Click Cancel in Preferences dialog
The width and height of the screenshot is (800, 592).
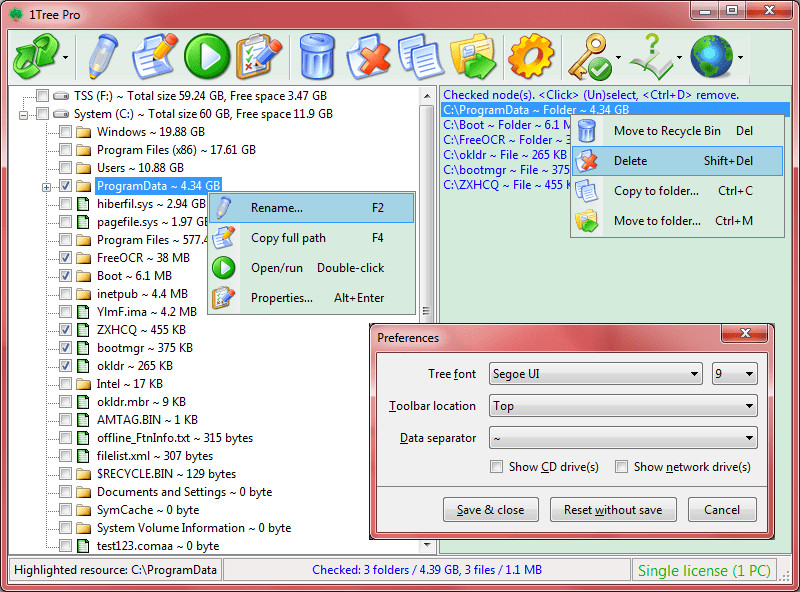click(x=722, y=510)
